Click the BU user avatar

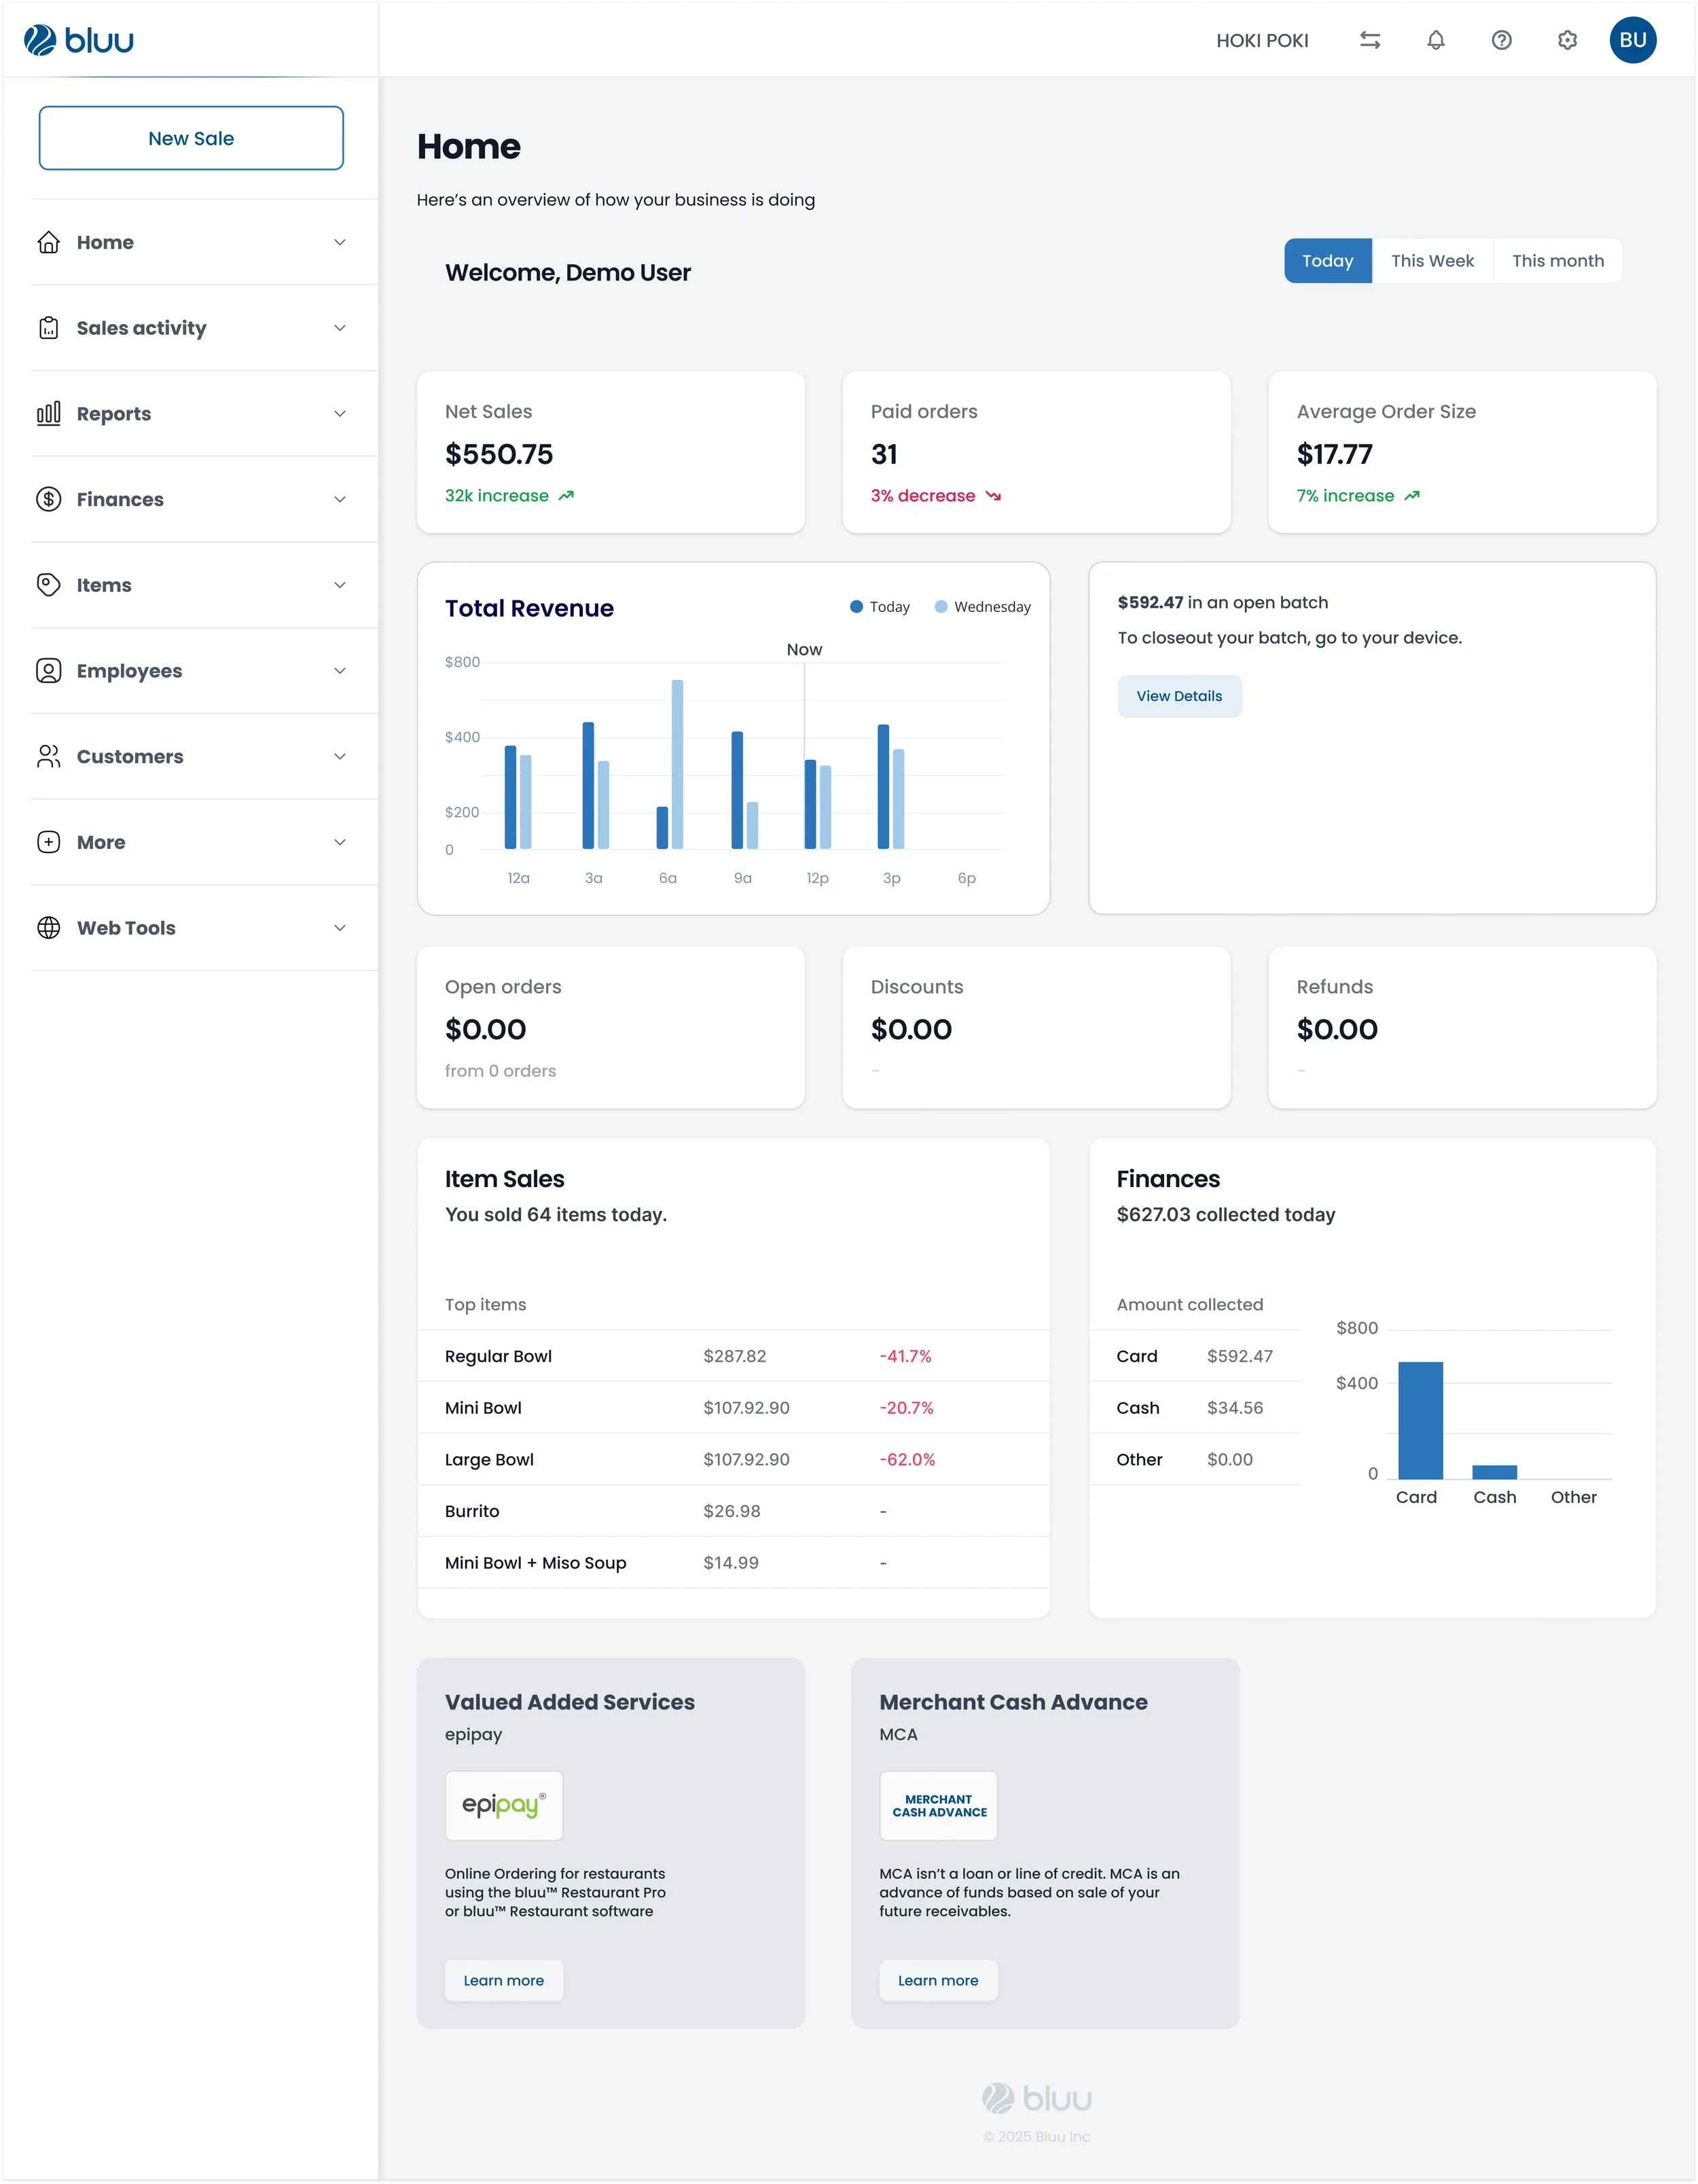tap(1633, 40)
